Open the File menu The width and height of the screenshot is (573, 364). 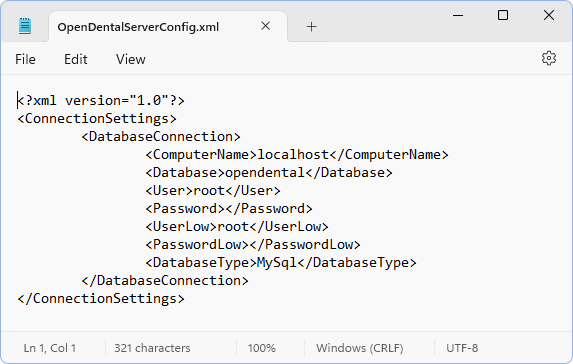click(x=25, y=59)
